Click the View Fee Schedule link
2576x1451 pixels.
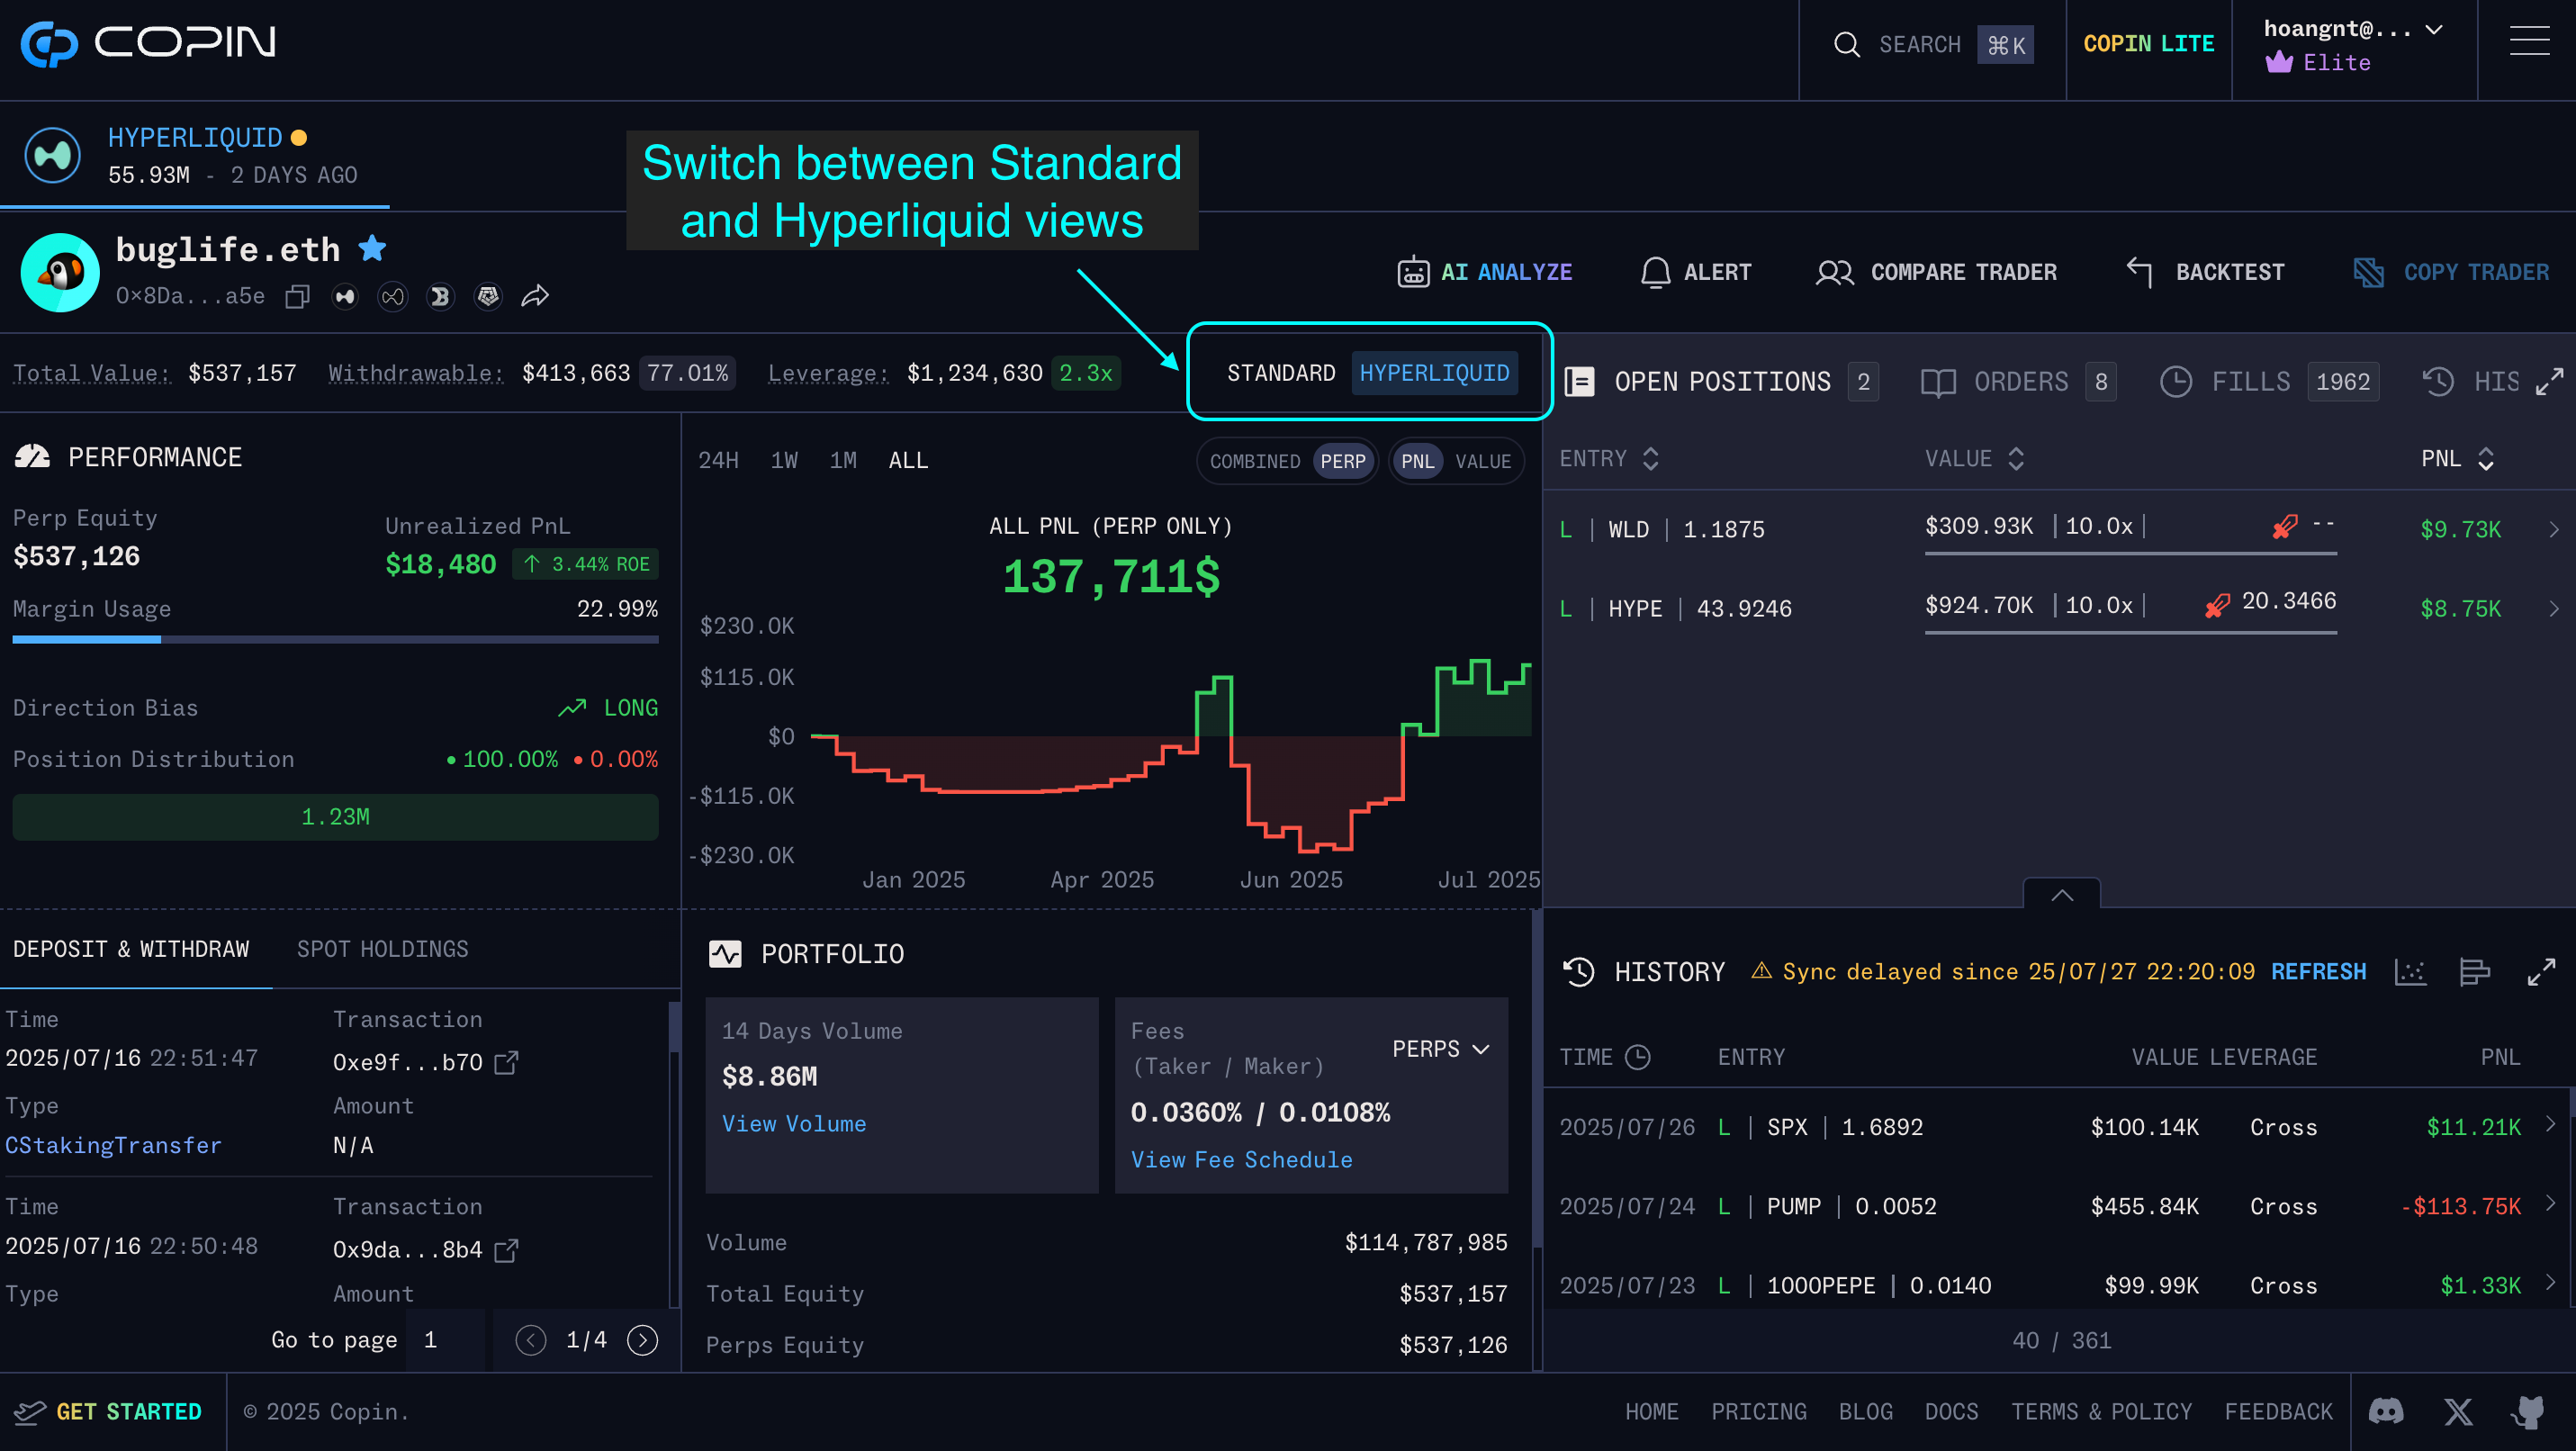pyautogui.click(x=1241, y=1160)
